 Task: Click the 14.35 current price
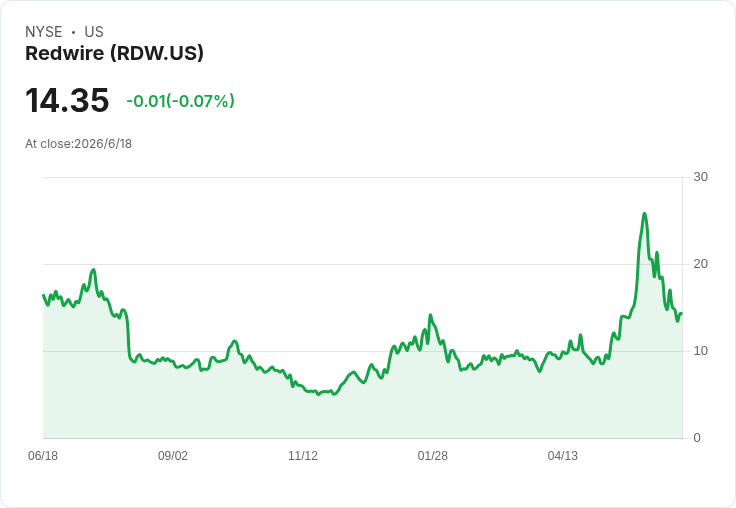click(x=67, y=100)
